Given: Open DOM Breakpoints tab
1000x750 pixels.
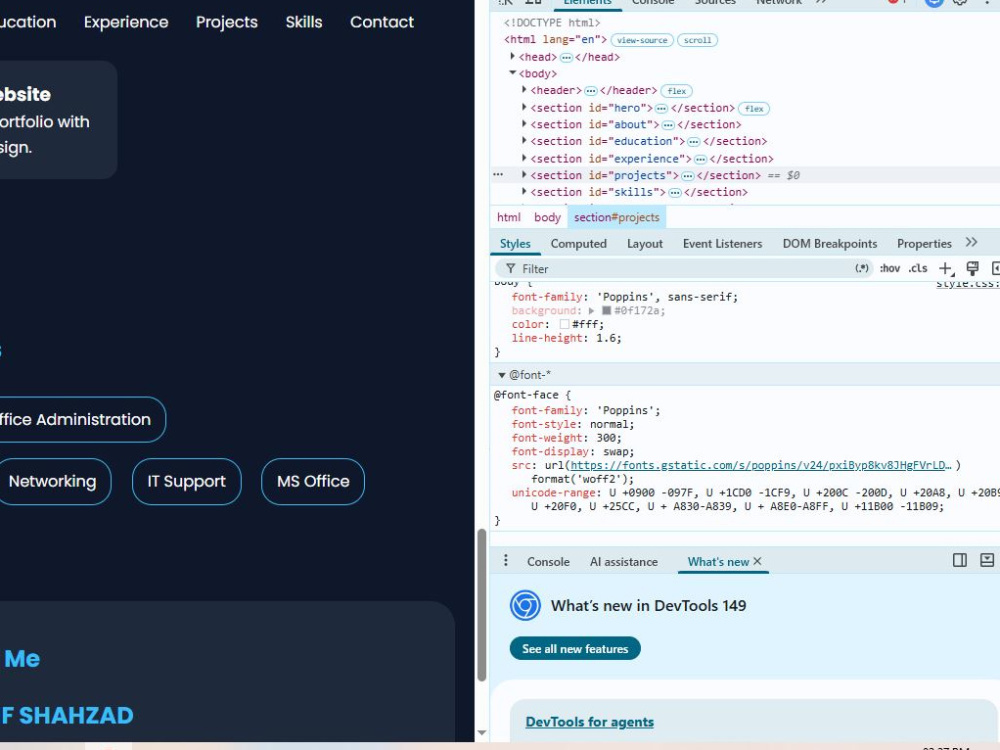Looking at the screenshot, I should click(830, 244).
